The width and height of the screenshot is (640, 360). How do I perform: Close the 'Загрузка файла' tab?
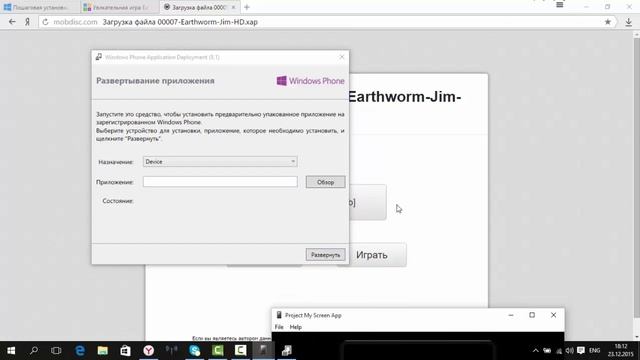tap(233, 7)
